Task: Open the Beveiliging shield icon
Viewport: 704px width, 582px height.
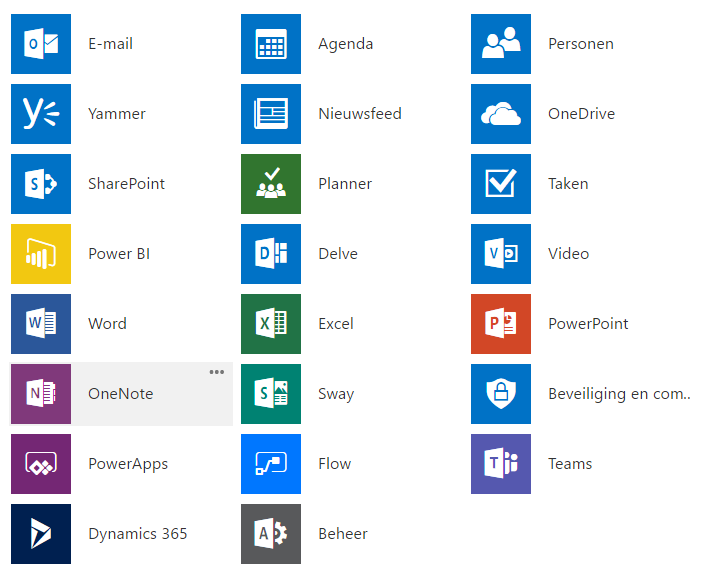Action: (501, 394)
